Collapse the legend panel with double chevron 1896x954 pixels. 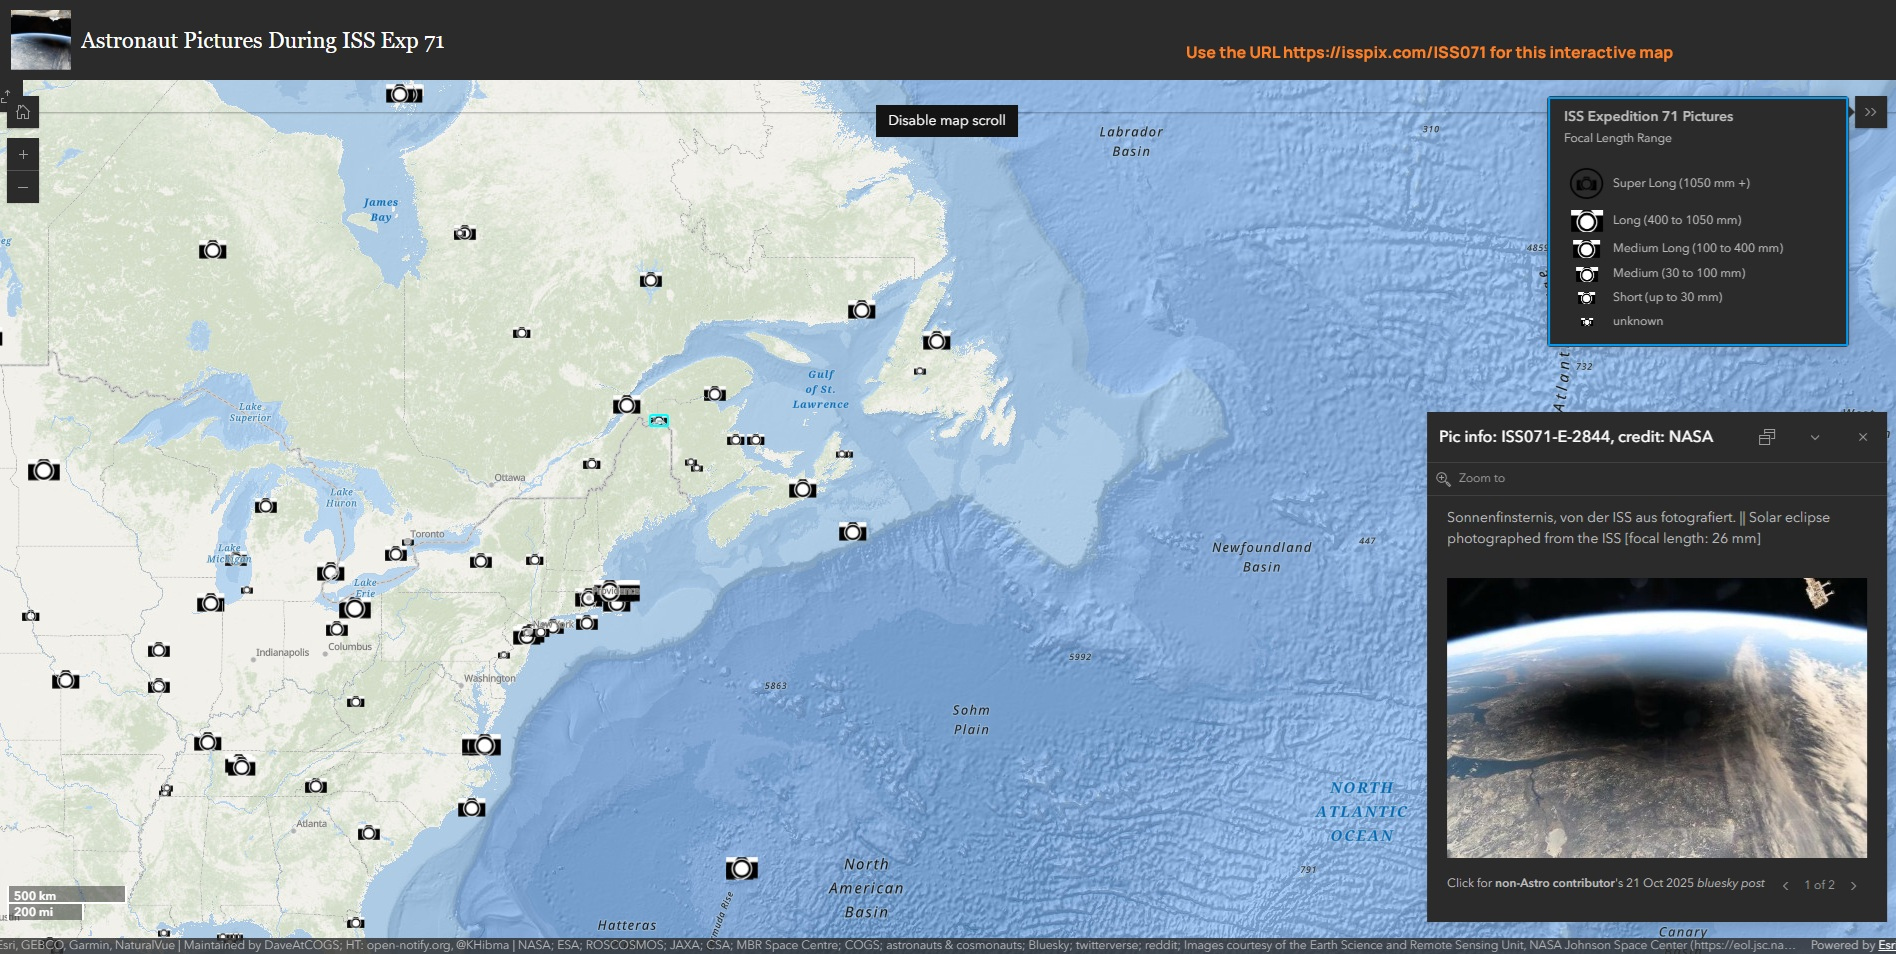[1870, 112]
